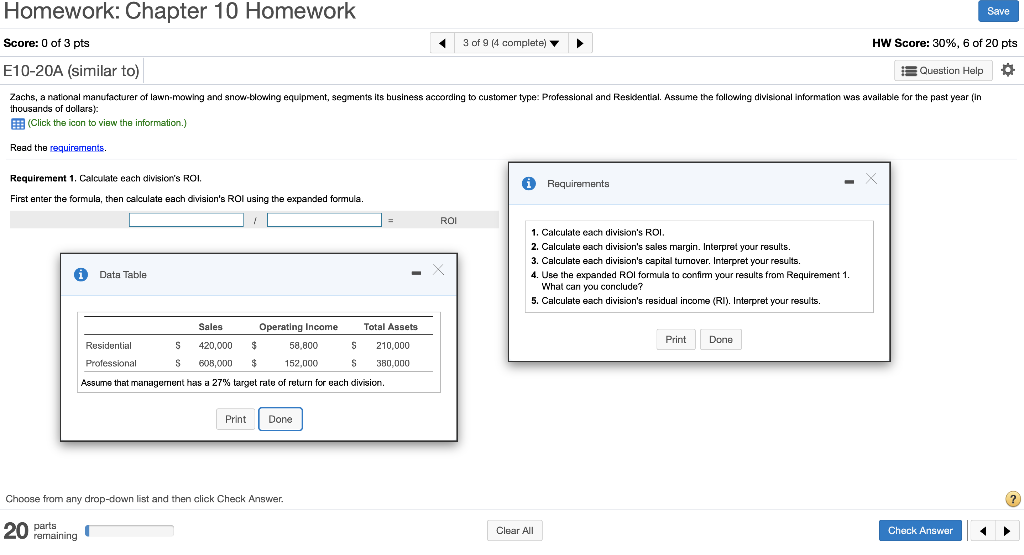1024x555 pixels.
Task: Open Question Help menu
Action: click(942, 71)
